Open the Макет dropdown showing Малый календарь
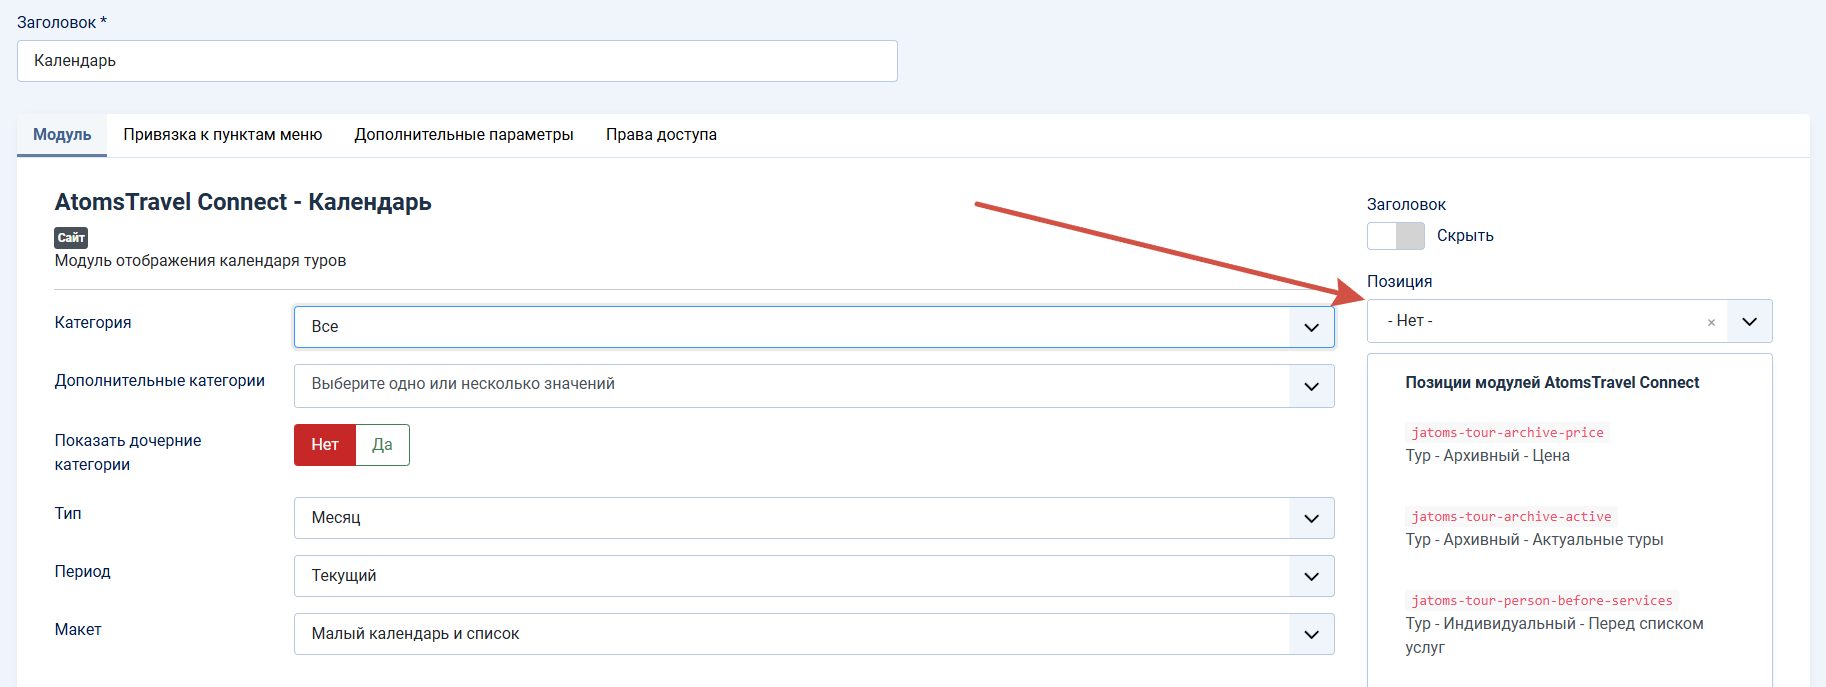Image resolution: width=1826 pixels, height=687 pixels. (814, 634)
